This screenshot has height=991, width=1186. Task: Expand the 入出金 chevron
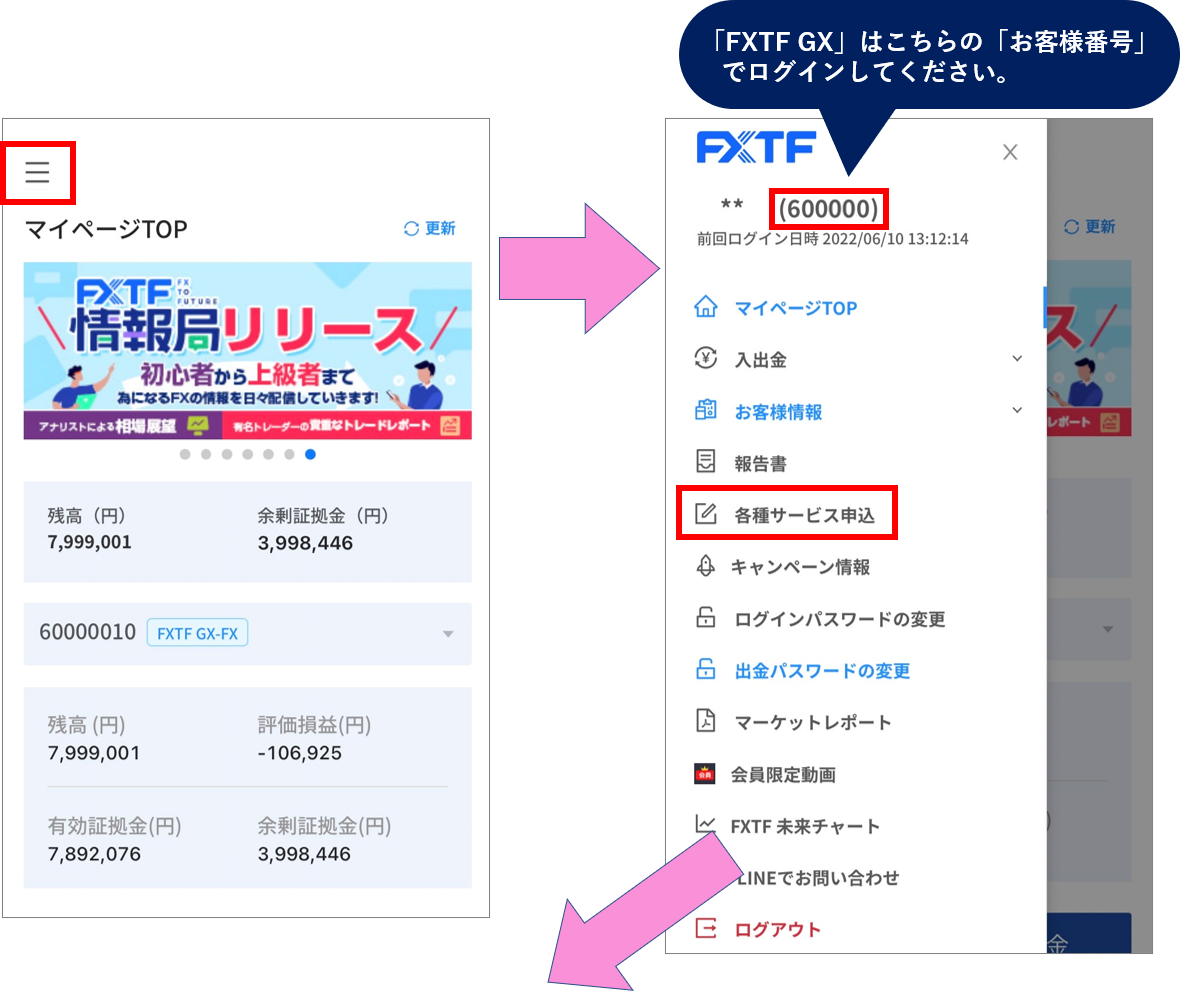coord(1017,359)
